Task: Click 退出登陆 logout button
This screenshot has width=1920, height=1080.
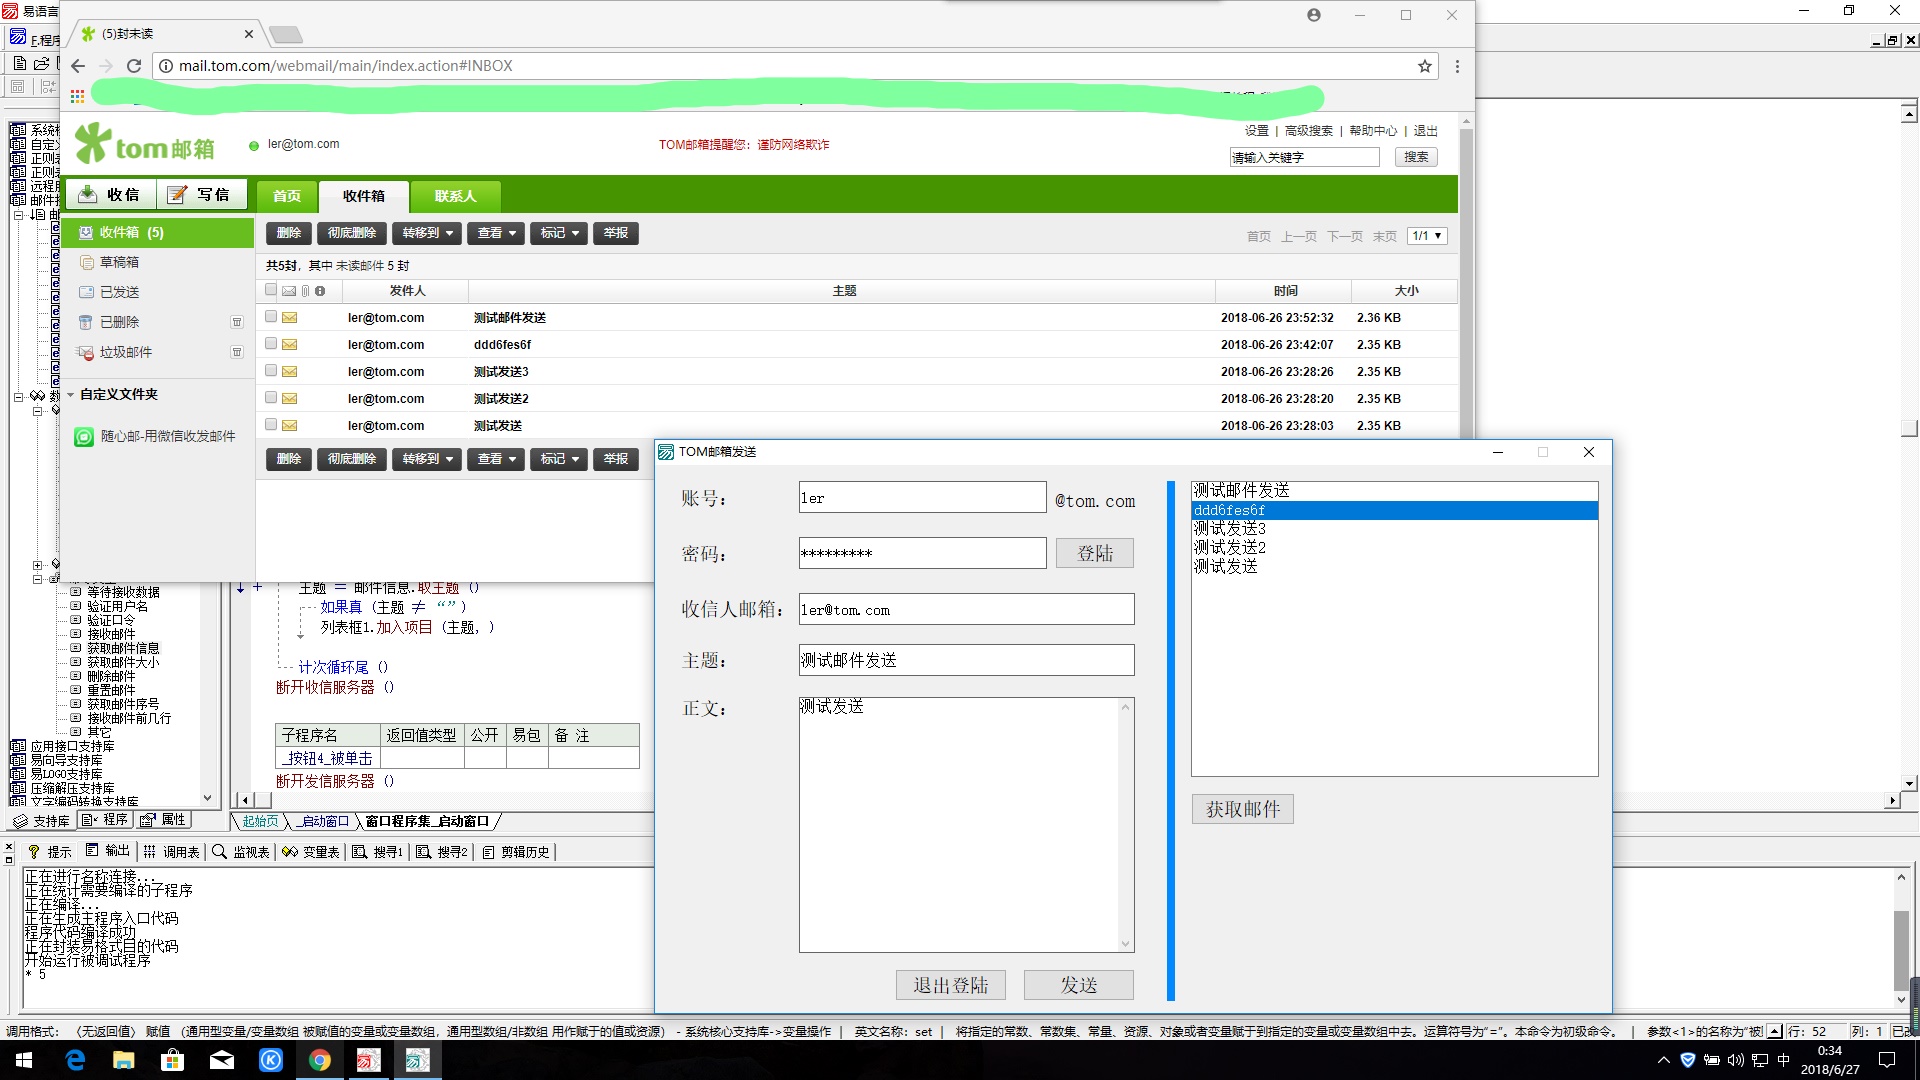Action: (951, 985)
